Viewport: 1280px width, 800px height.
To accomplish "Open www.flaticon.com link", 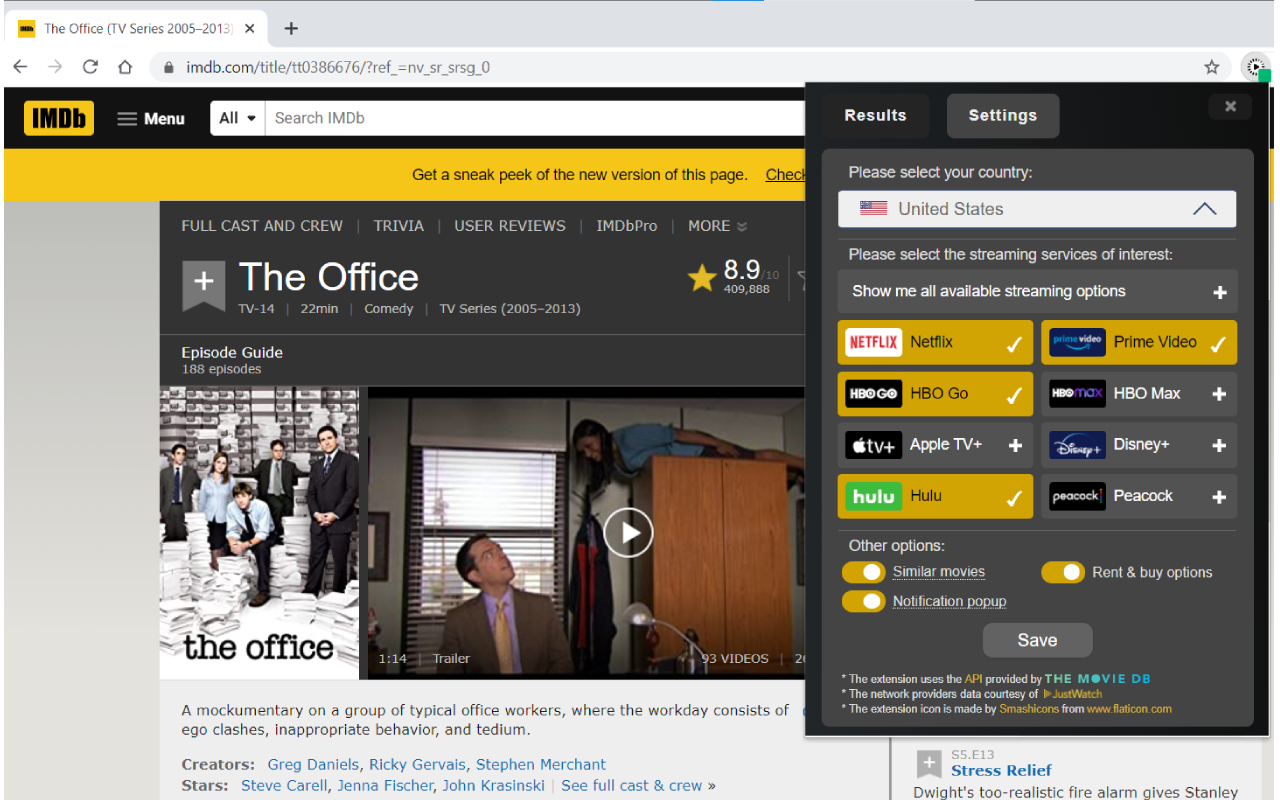I will coord(1129,708).
